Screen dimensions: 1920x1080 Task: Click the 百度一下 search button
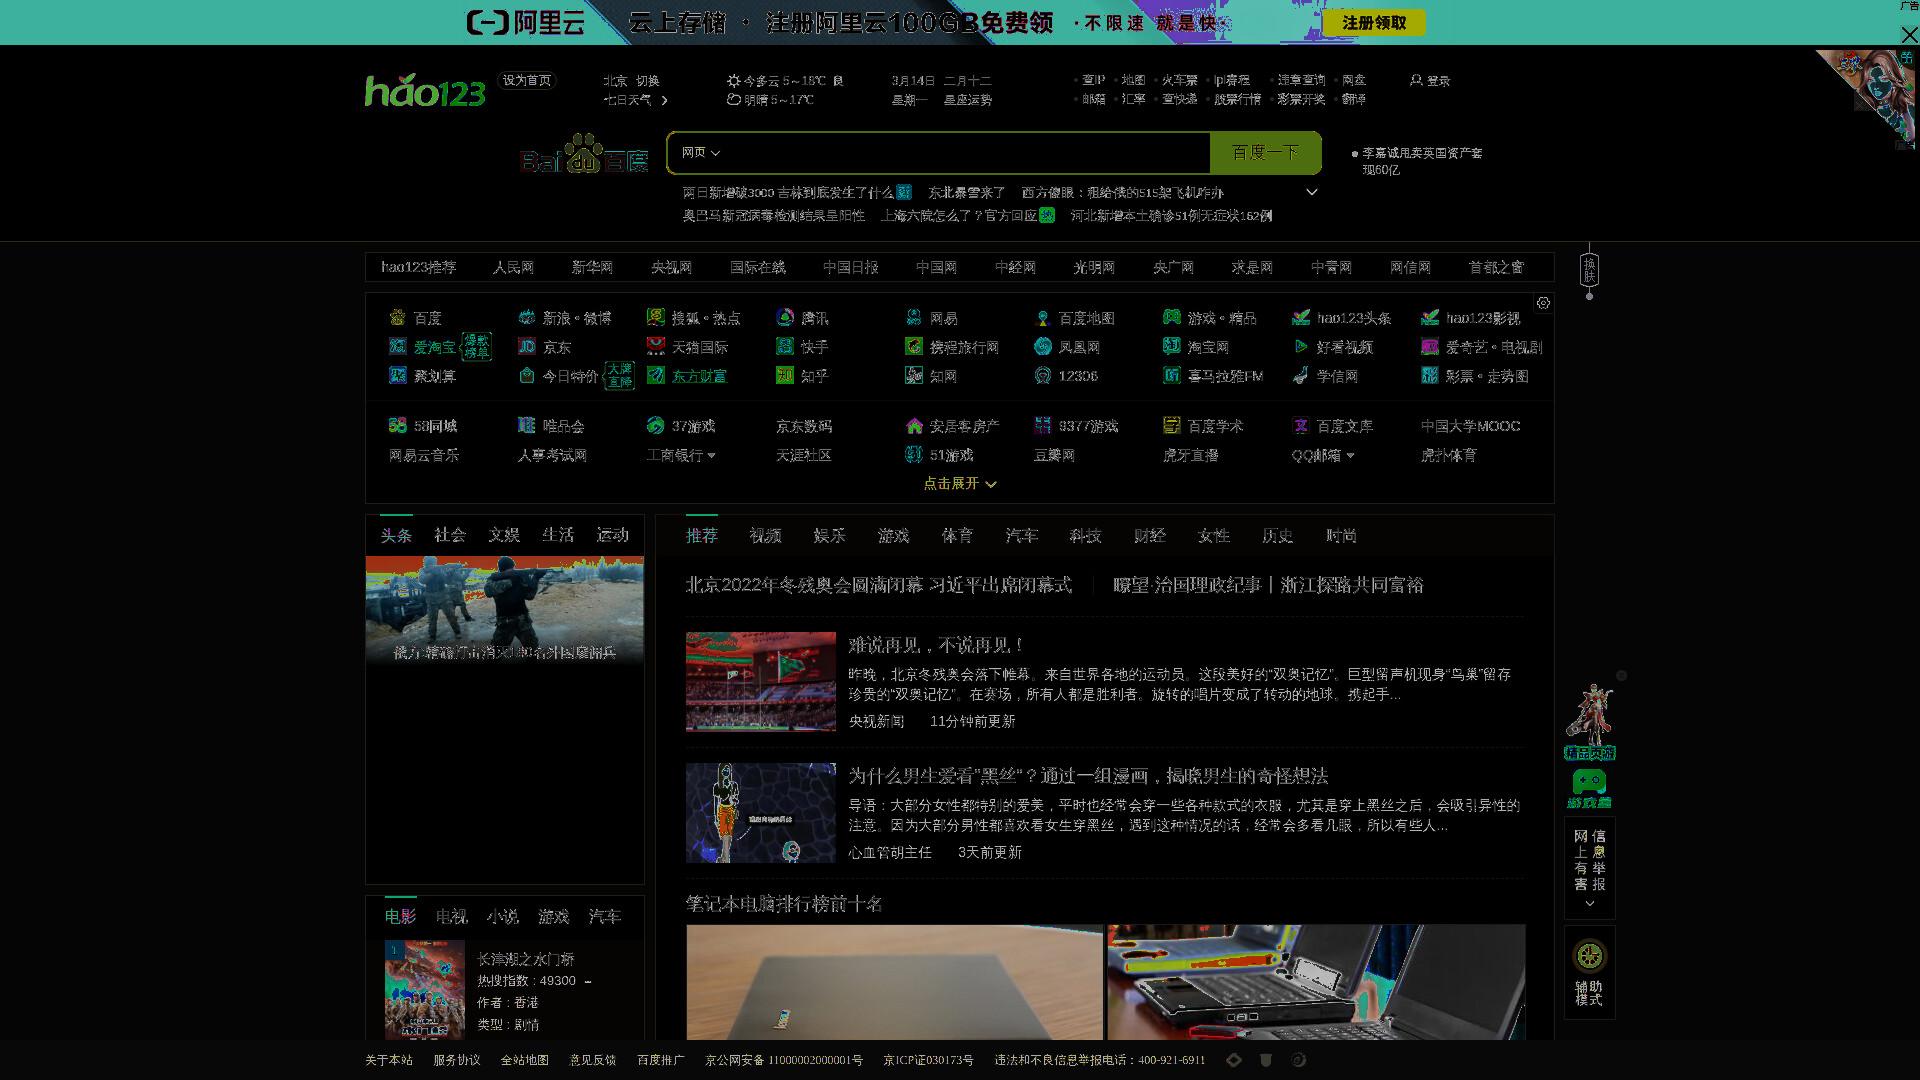coord(1265,152)
